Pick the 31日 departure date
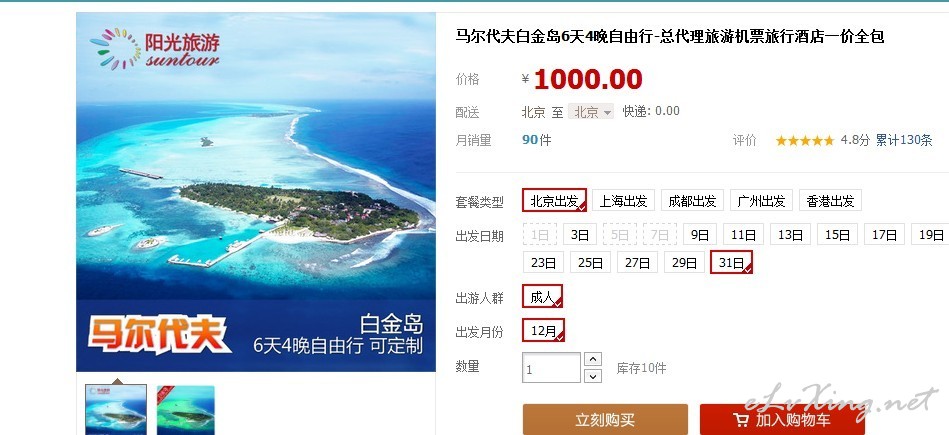This screenshot has height=435, width=949. pos(732,262)
